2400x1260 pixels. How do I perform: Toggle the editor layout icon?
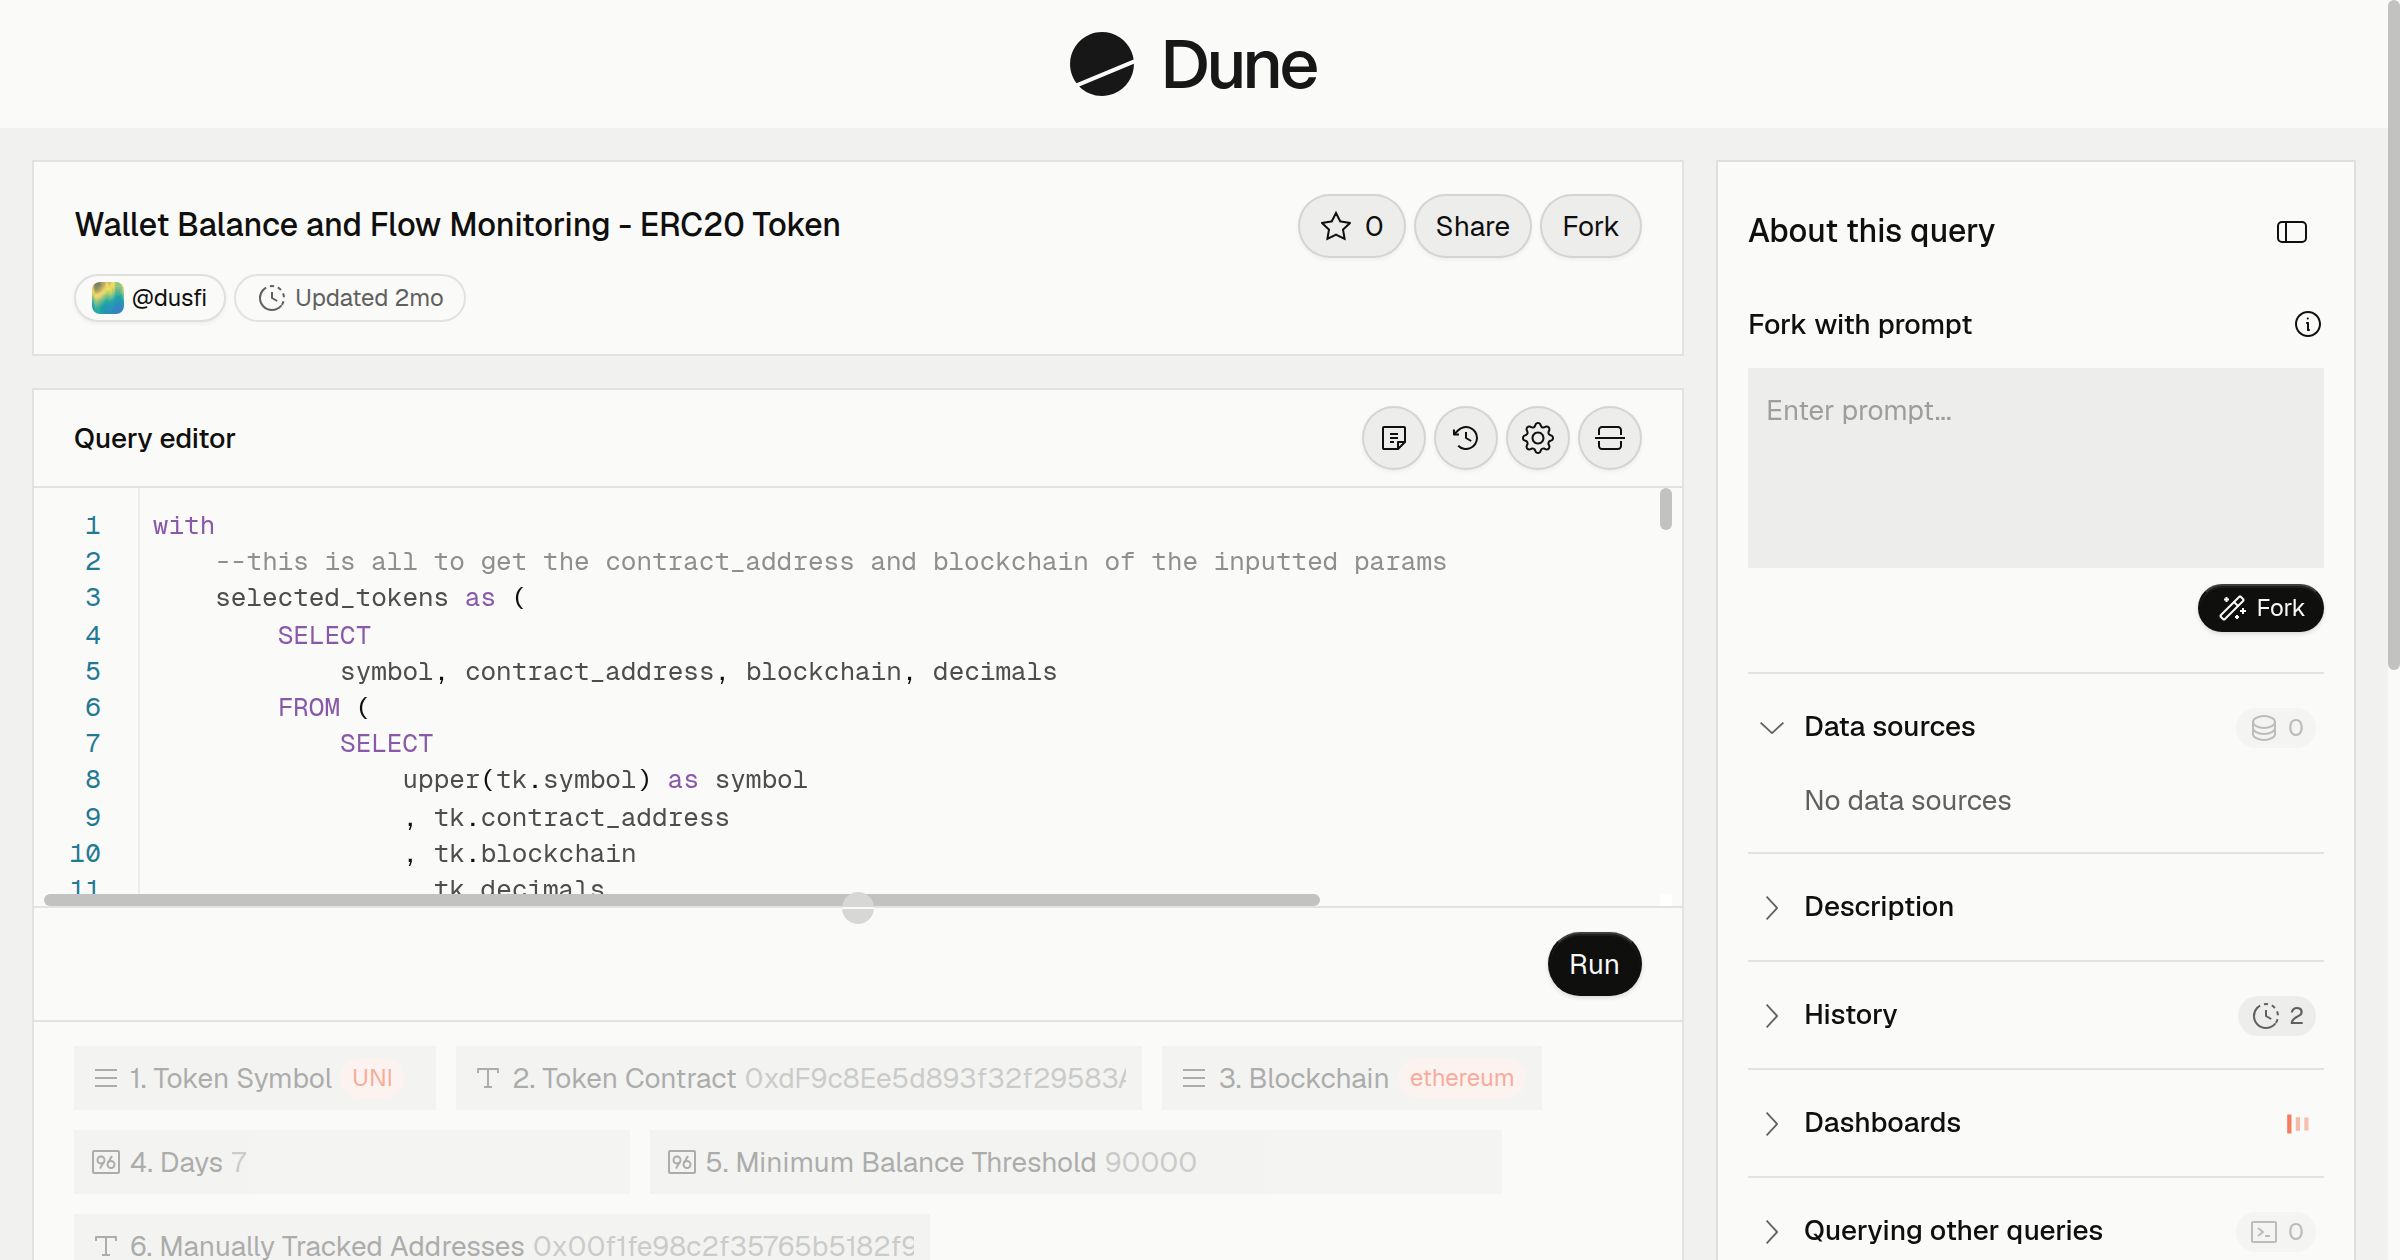[x=1610, y=438]
